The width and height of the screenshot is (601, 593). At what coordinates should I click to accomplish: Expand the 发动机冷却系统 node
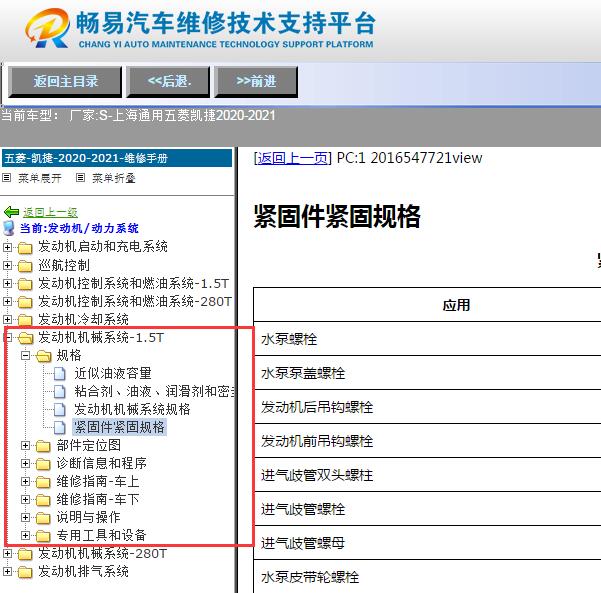(7, 319)
